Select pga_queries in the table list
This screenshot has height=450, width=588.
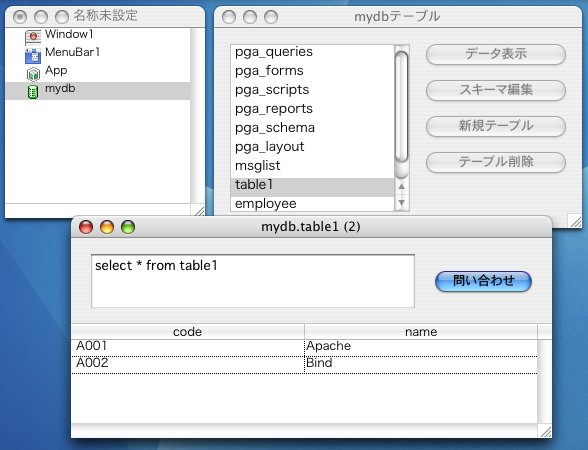point(312,52)
